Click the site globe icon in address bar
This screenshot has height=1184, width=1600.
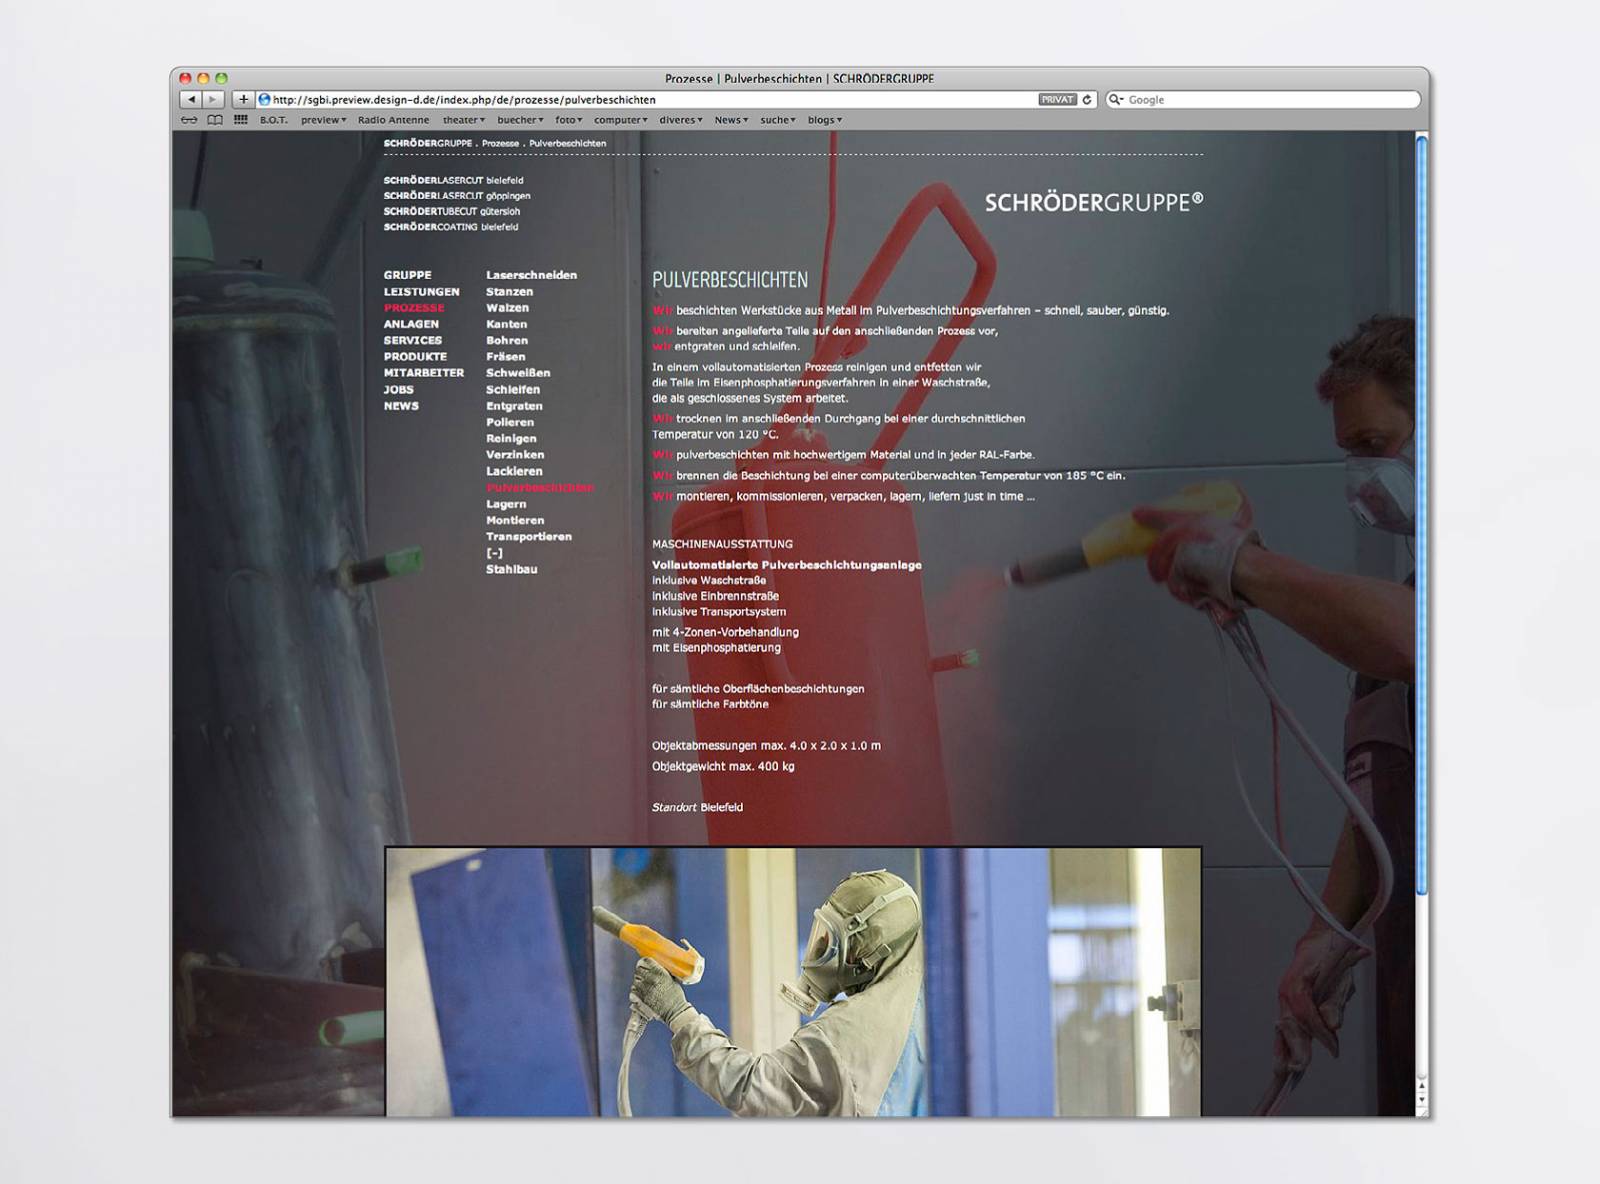(x=264, y=100)
